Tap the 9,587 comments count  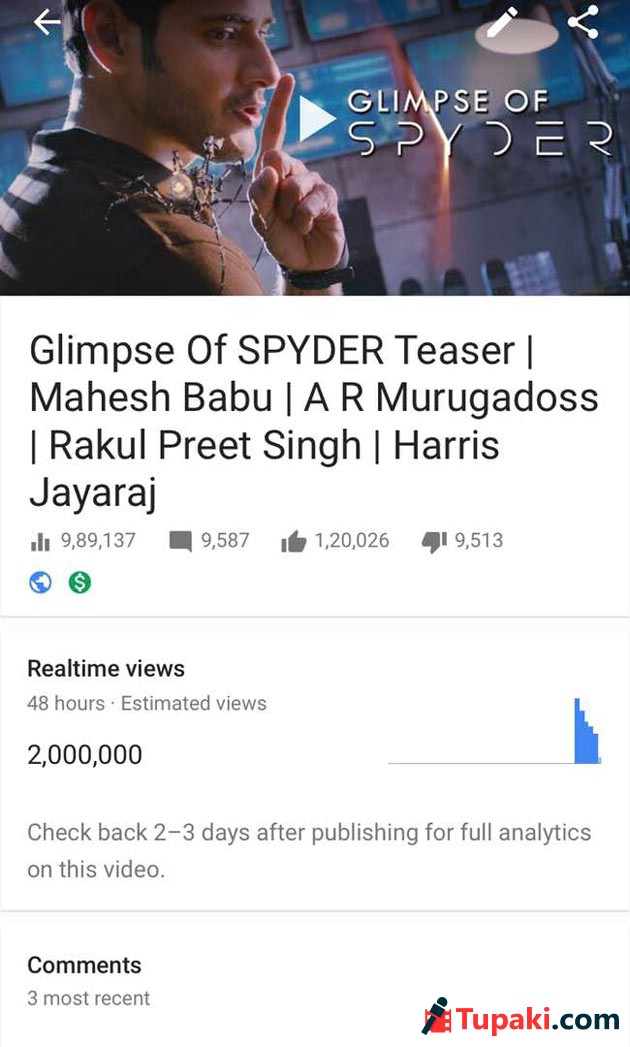225,540
